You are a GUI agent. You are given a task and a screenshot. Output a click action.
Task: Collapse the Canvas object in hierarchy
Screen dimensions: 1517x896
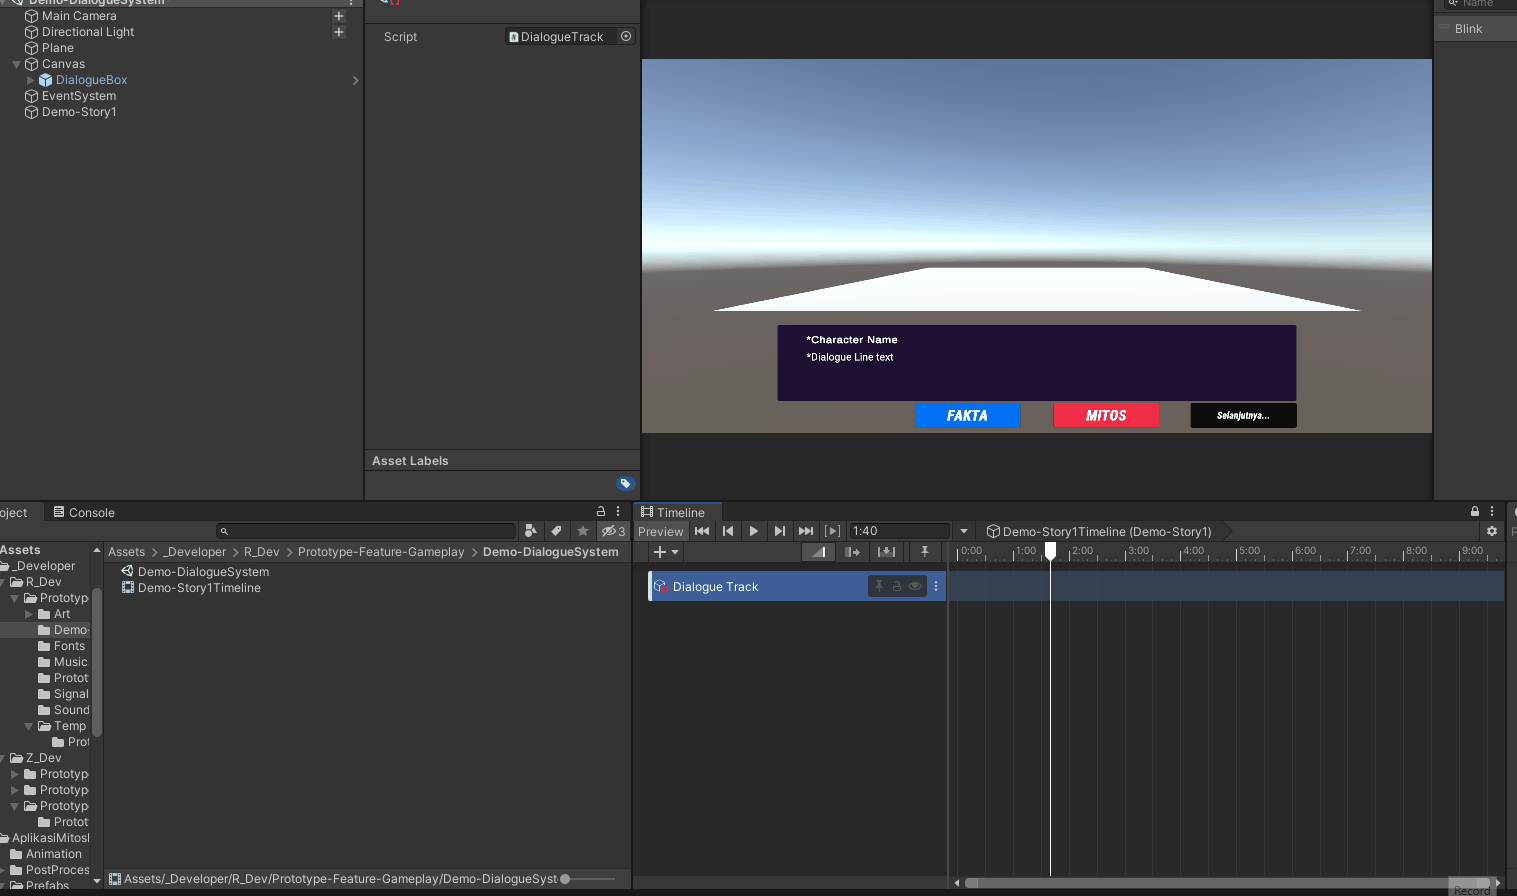coord(17,64)
